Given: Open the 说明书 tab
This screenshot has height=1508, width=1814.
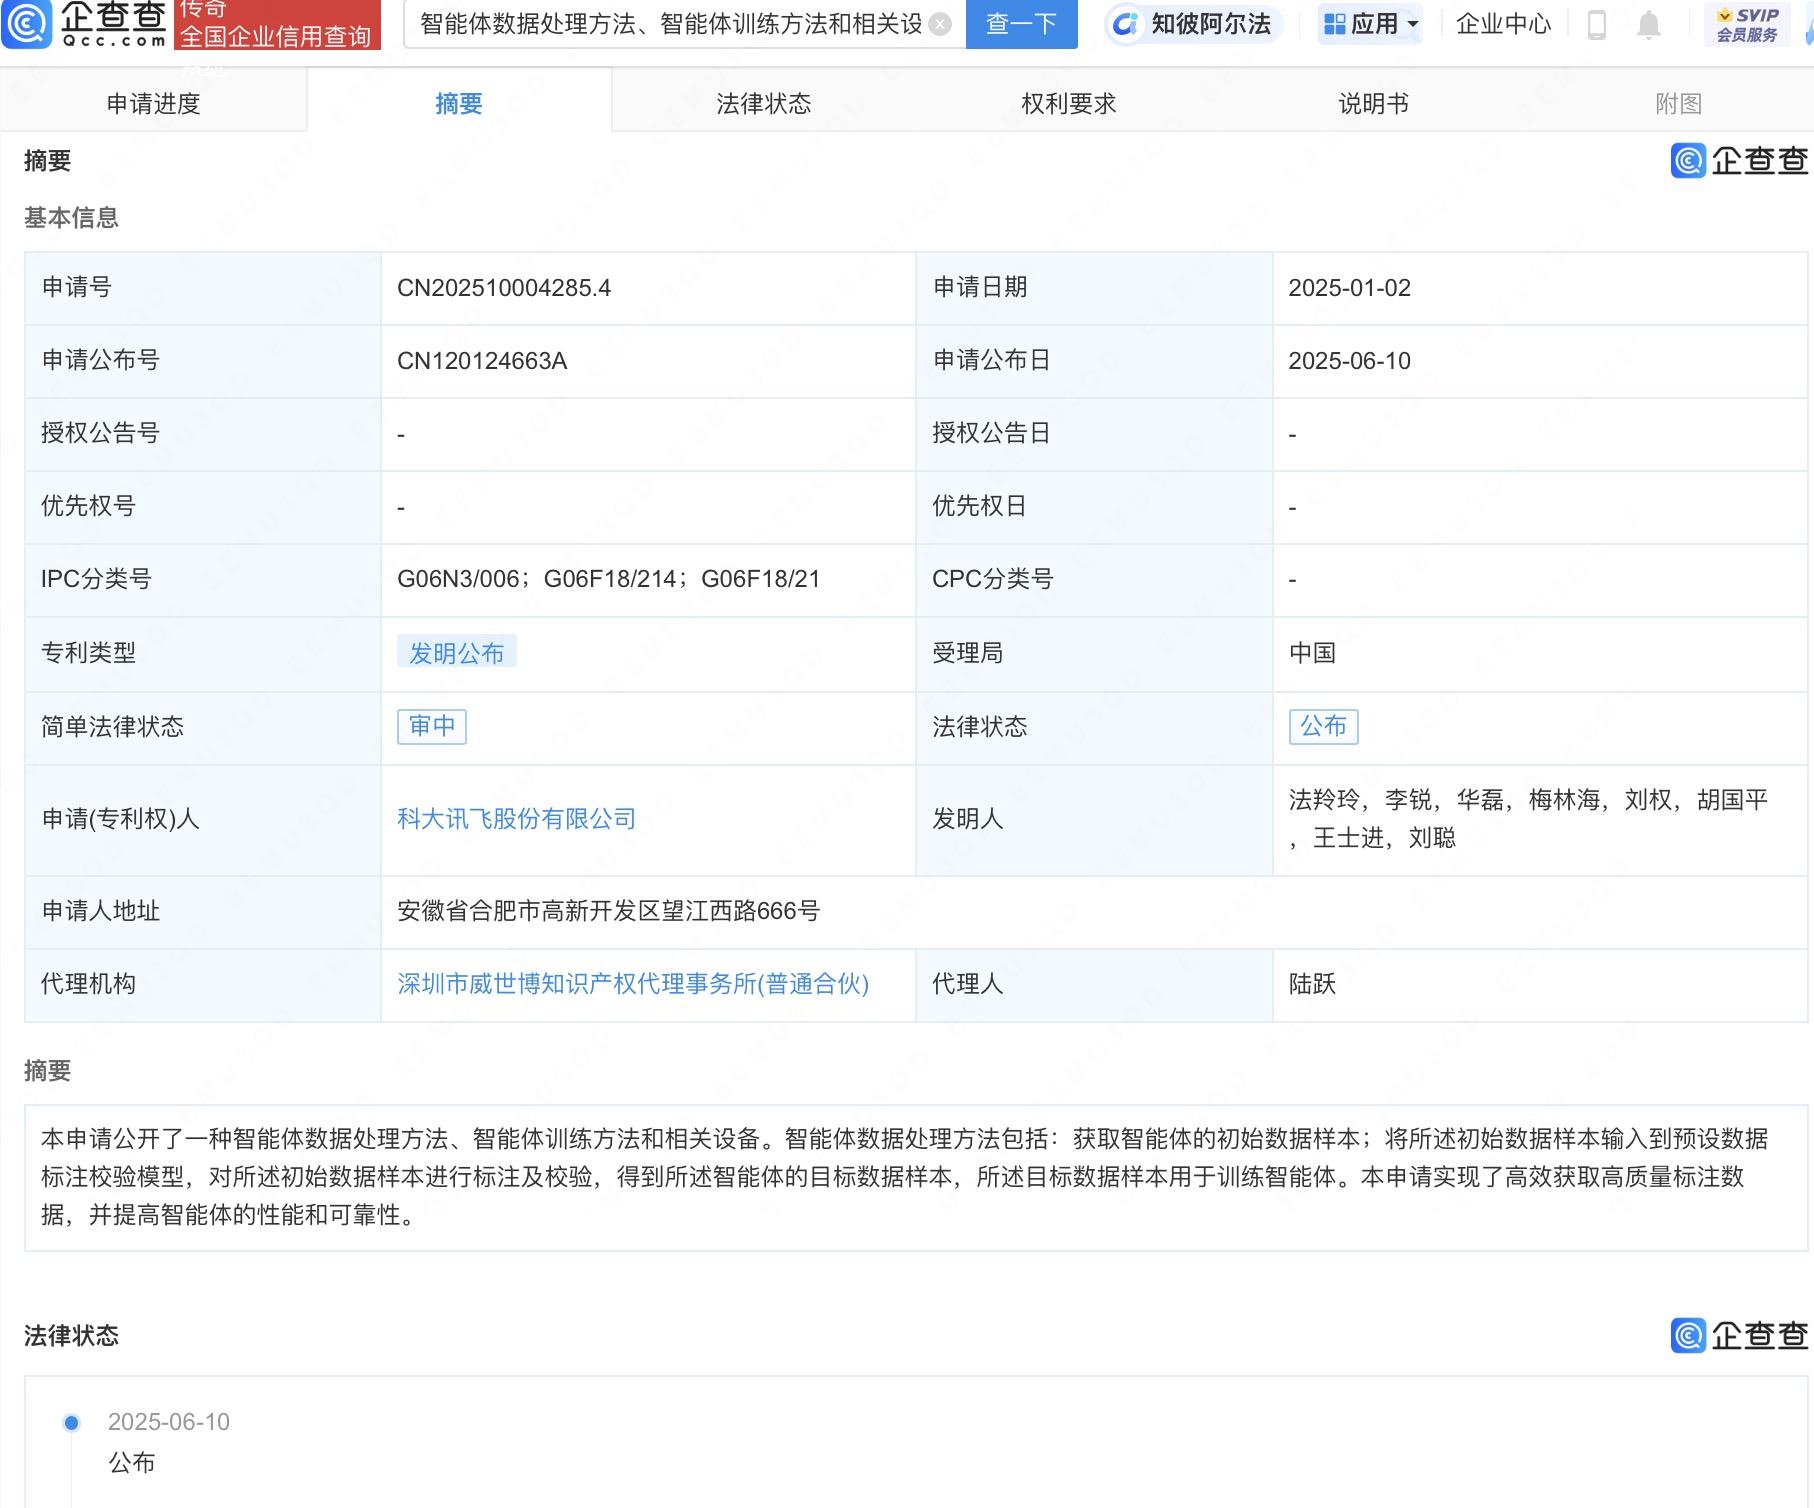Looking at the screenshot, I should point(1374,103).
